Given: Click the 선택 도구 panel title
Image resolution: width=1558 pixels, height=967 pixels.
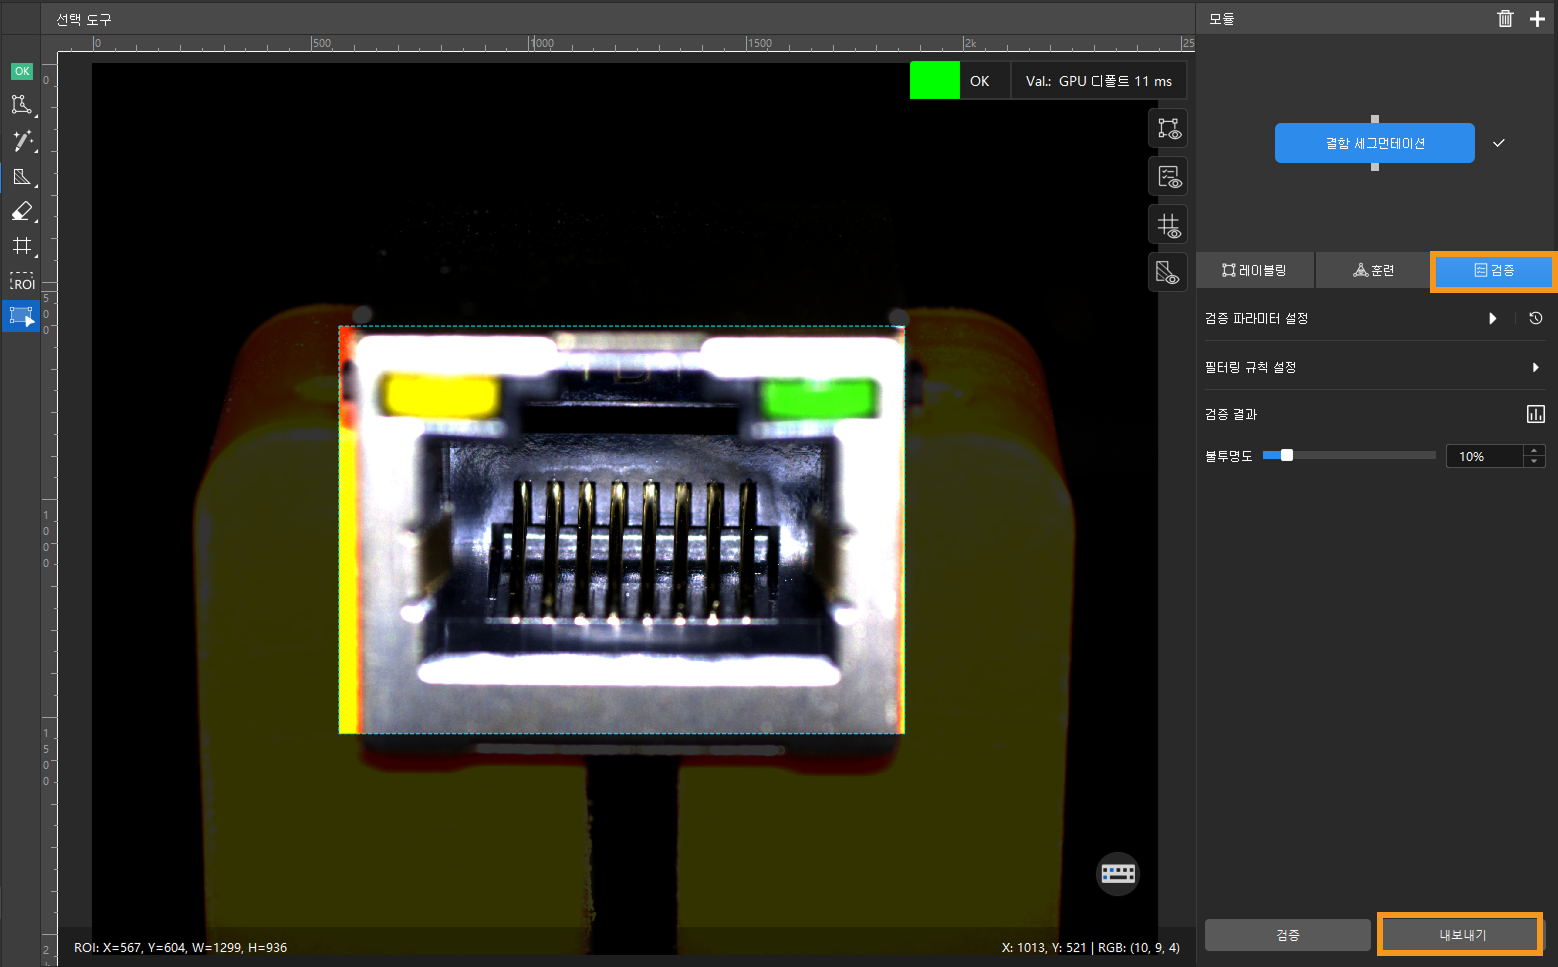Looking at the screenshot, I should pos(84,19).
